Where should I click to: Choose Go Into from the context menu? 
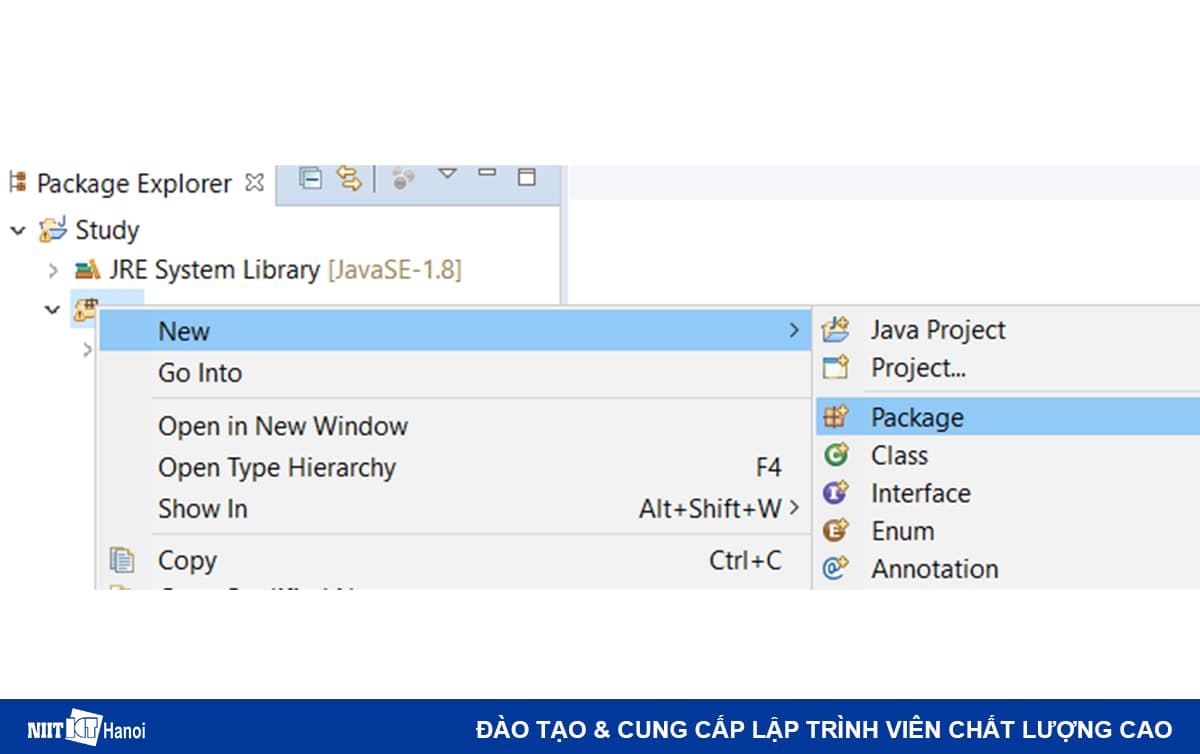point(200,373)
